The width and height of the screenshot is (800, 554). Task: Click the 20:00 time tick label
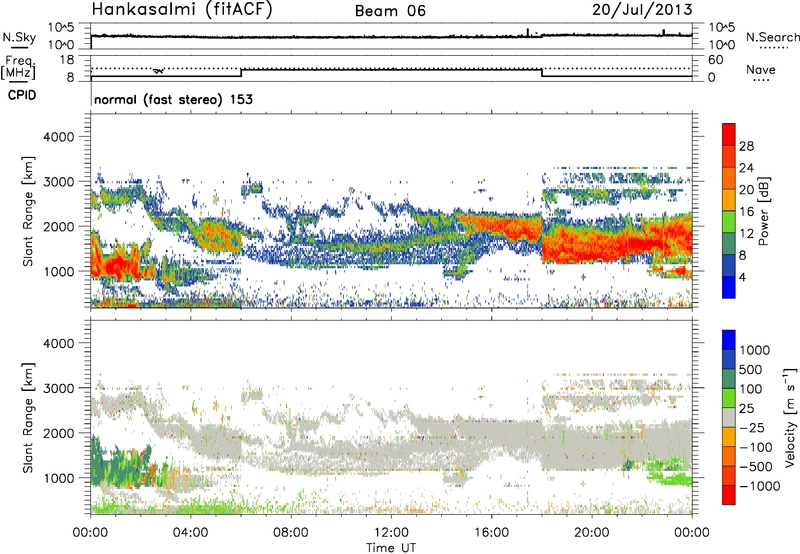[x=591, y=533]
